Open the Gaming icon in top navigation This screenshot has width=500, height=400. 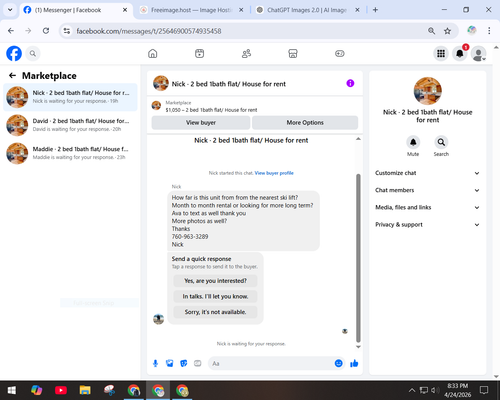[x=340, y=53]
